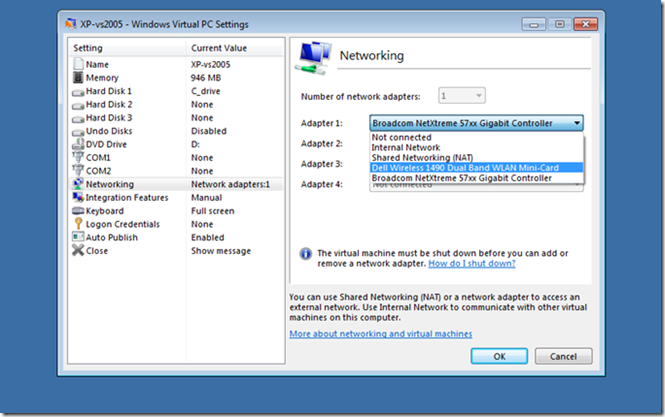The height and width of the screenshot is (417, 665).
Task: Click the 'Enabled' Auto Publish value
Action: 207,238
